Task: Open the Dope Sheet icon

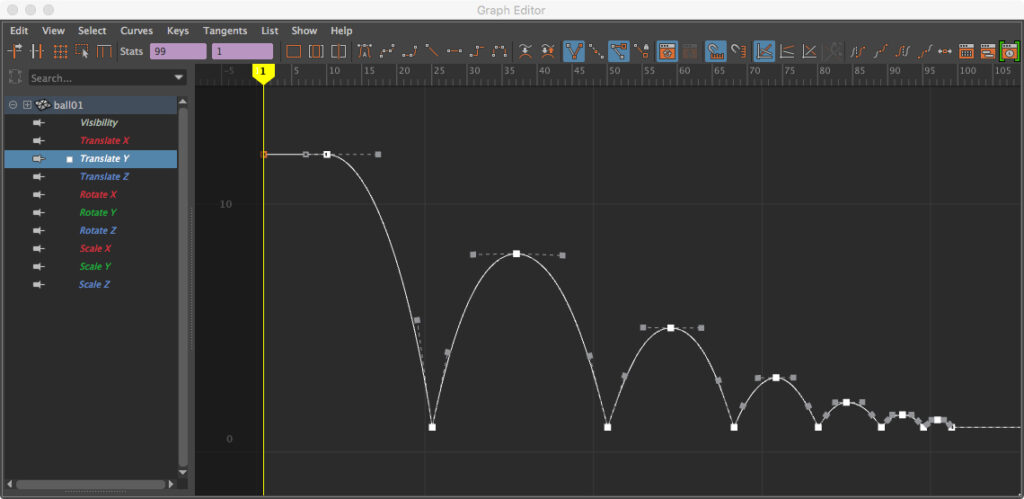Action: pyautogui.click(x=967, y=50)
